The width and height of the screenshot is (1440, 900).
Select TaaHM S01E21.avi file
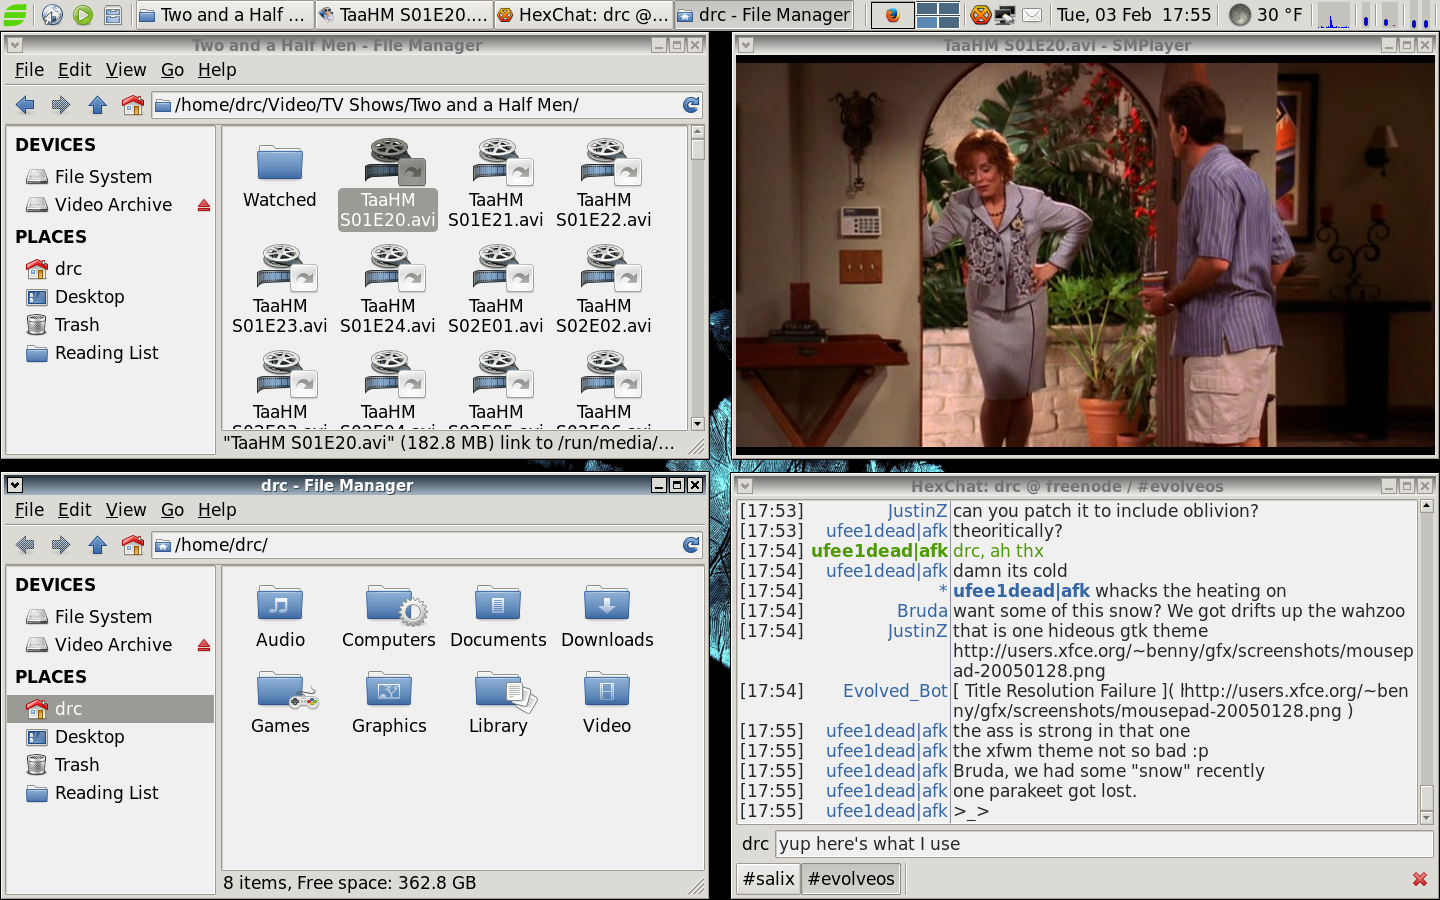point(496,185)
